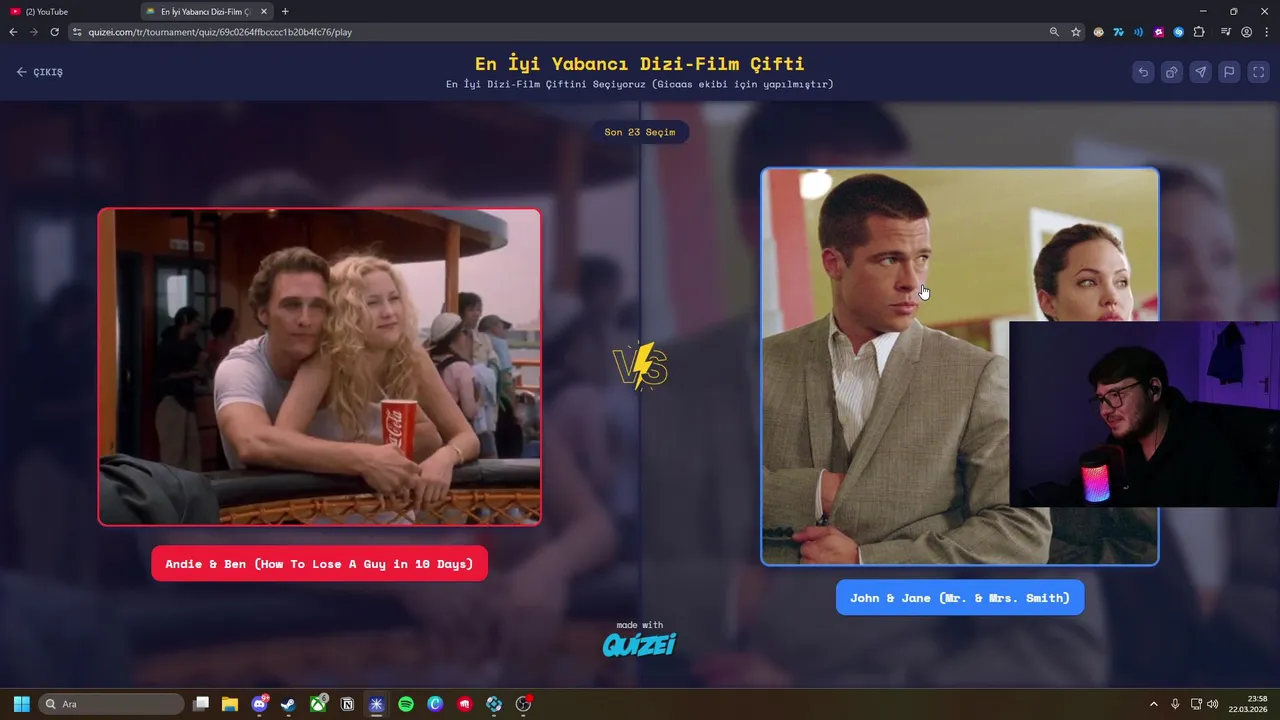The height and width of the screenshot is (720, 1280).
Task: Click the Son 23 Seçim counter badge
Action: (x=640, y=132)
